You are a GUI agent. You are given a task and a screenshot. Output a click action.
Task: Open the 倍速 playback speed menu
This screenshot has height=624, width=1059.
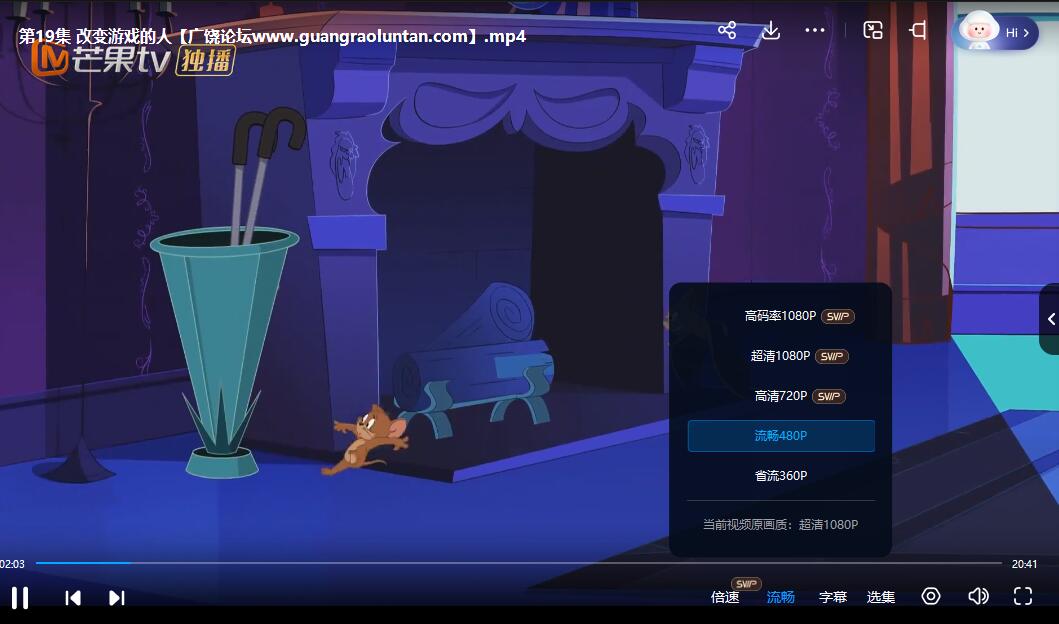725,597
